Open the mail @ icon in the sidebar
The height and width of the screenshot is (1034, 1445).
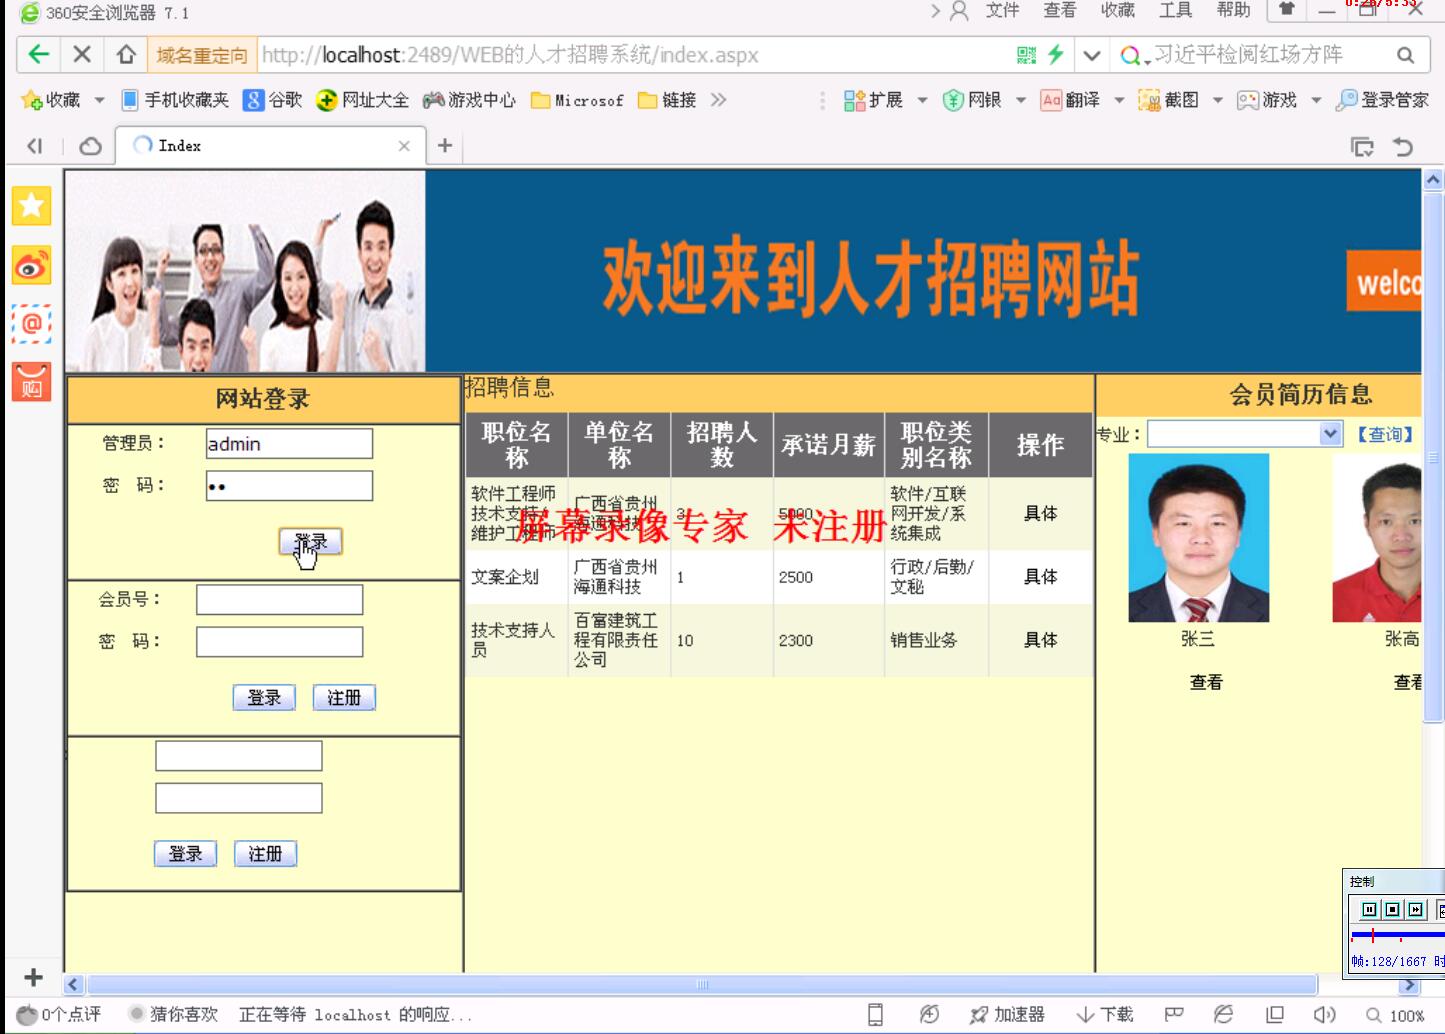[31, 324]
